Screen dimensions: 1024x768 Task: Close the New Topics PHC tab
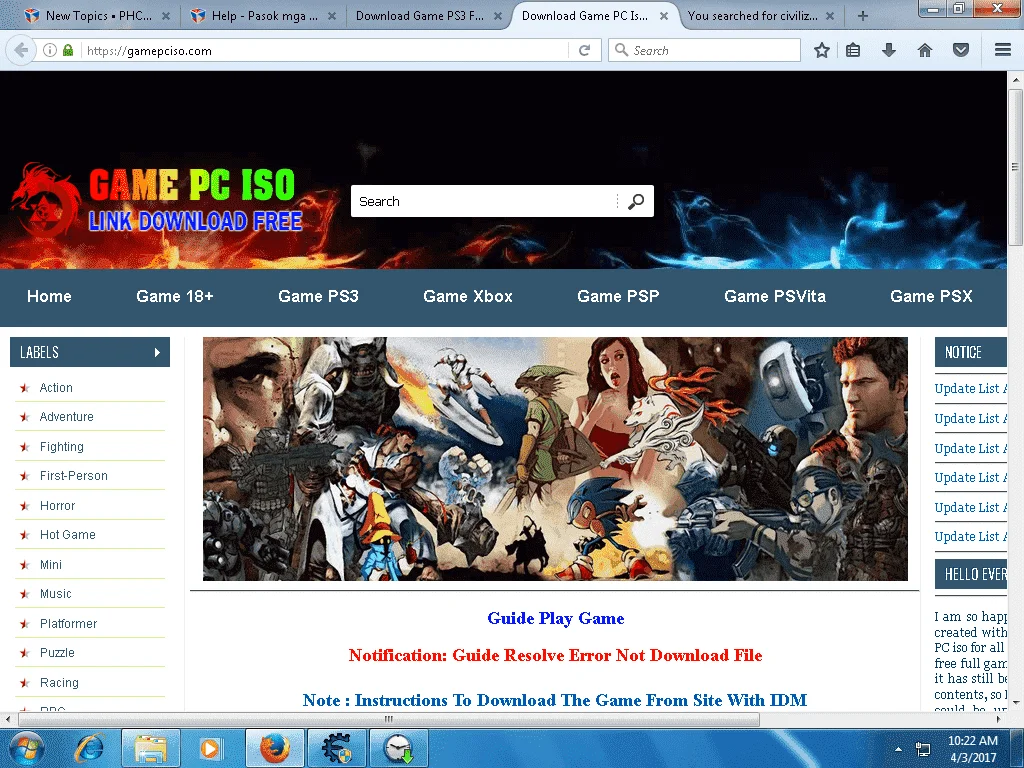(166, 16)
